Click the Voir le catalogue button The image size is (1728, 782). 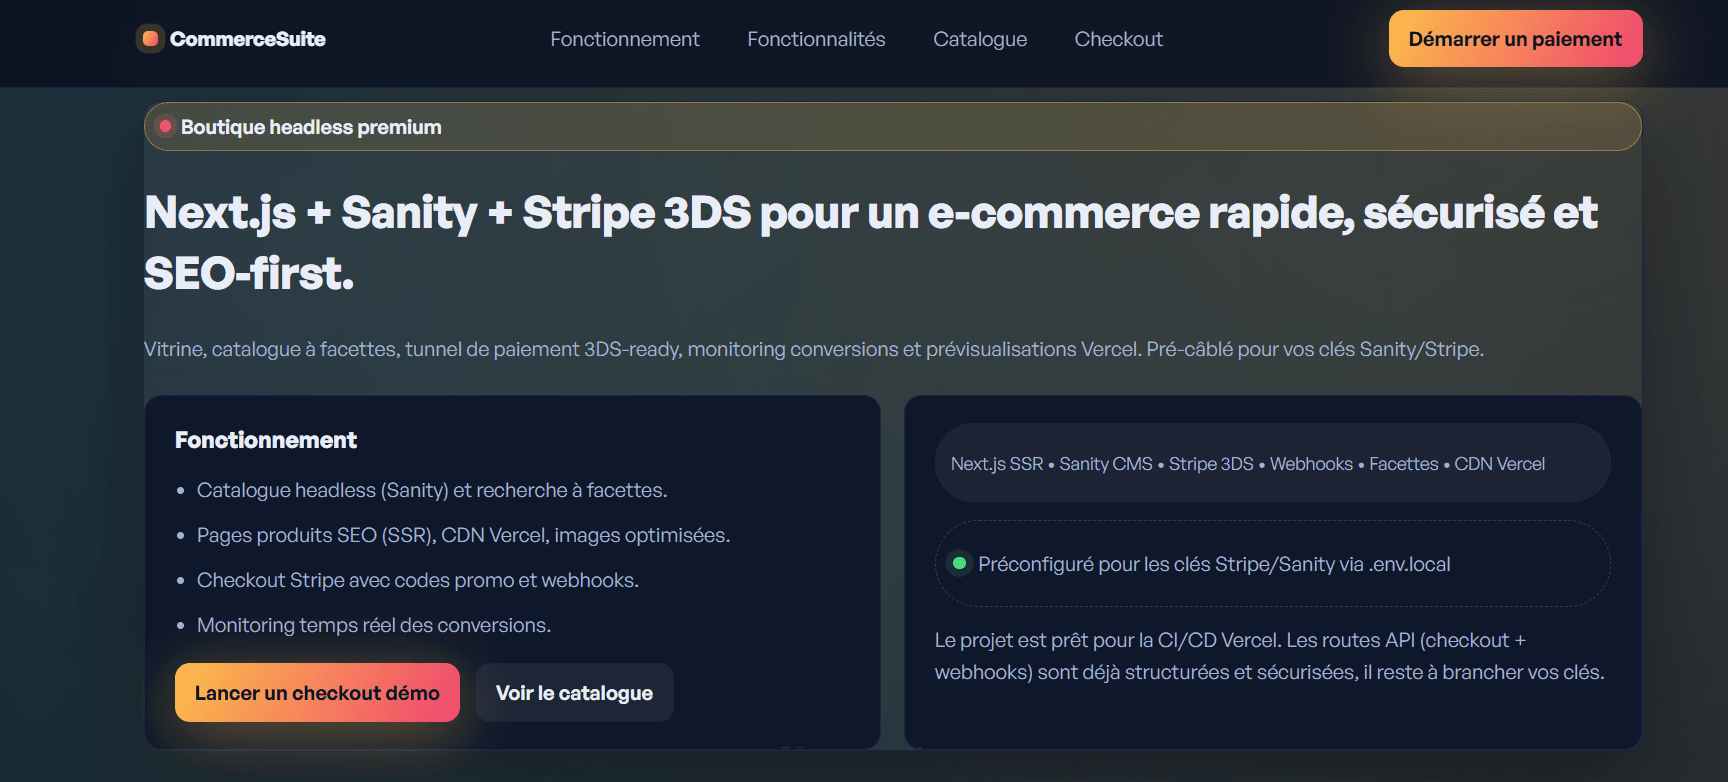(574, 693)
